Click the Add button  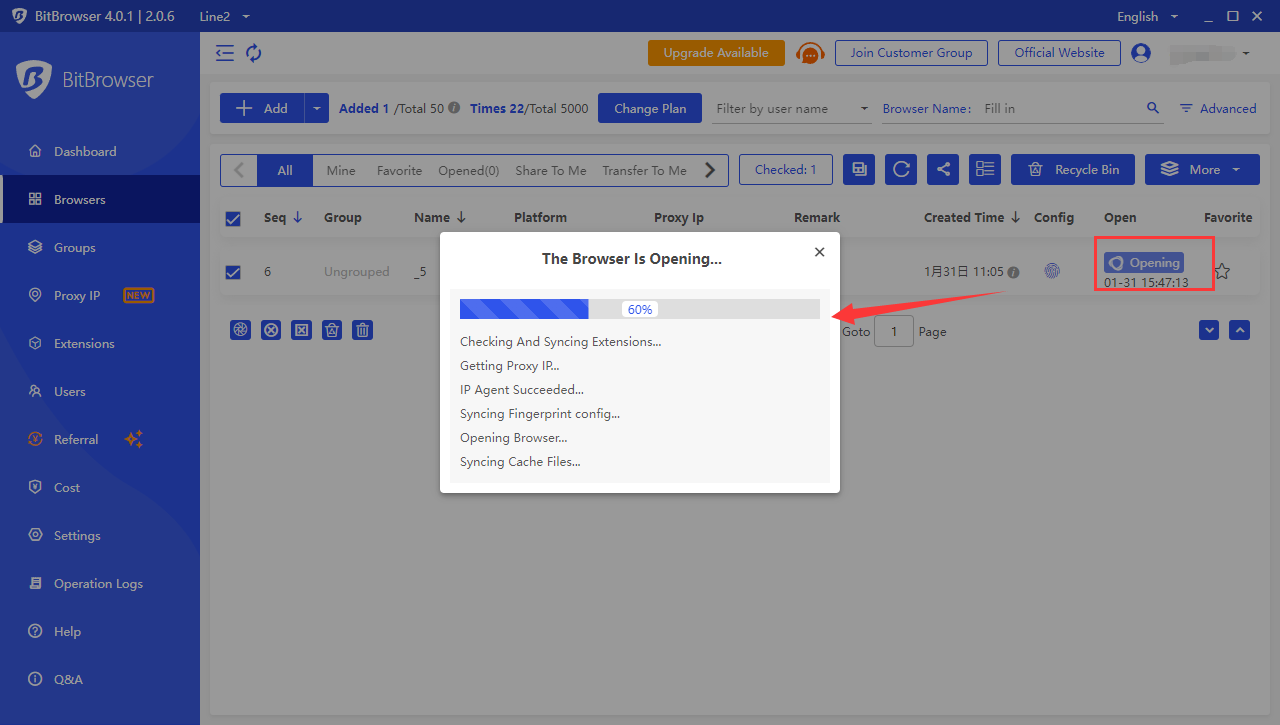262,108
